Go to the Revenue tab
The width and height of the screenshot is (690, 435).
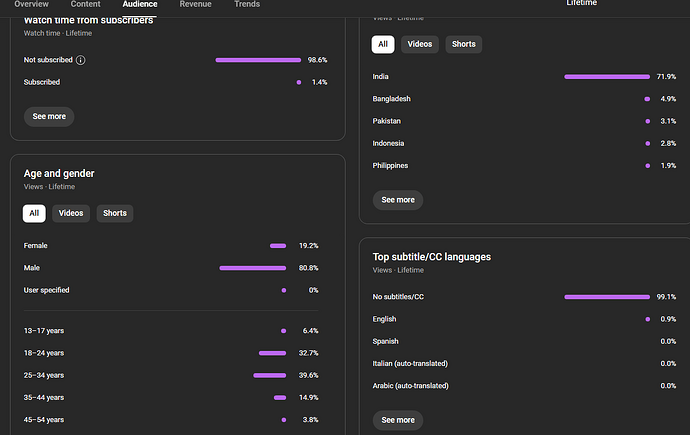(195, 5)
